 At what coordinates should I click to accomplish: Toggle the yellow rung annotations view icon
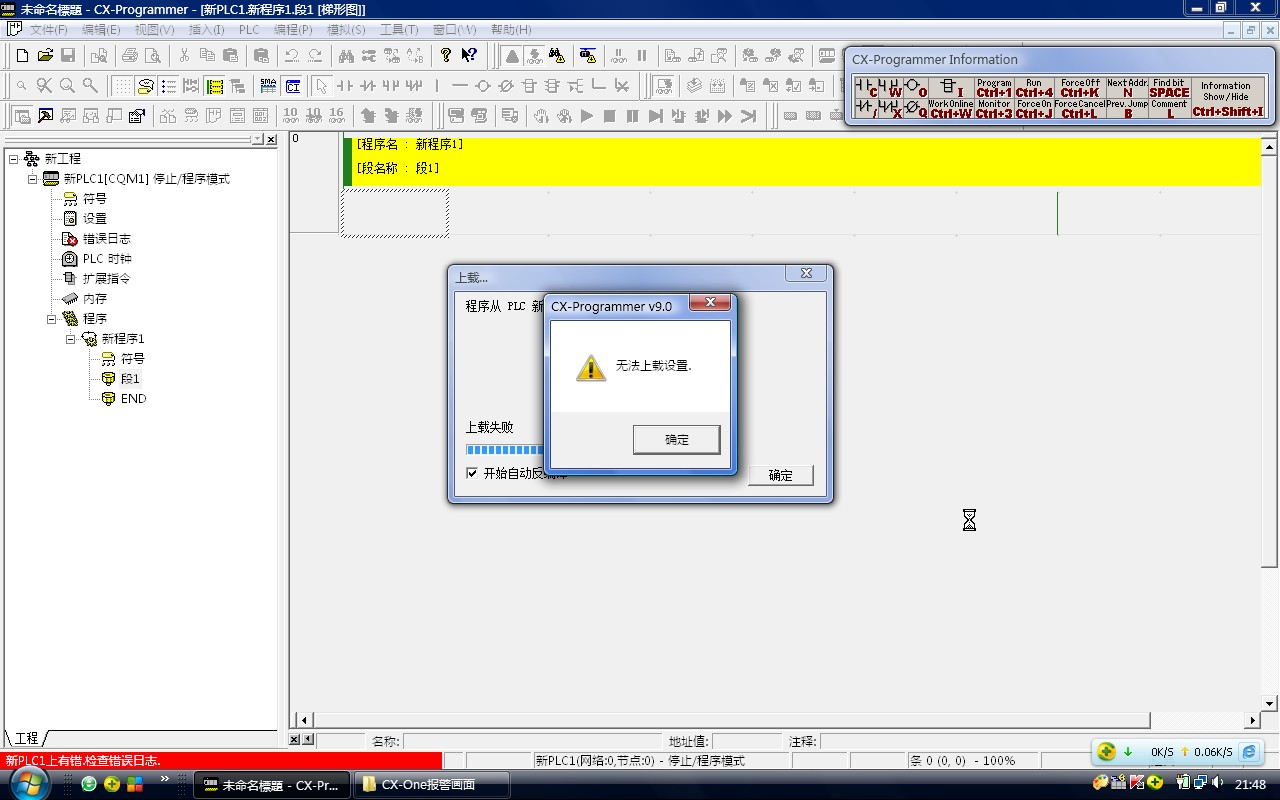coord(214,86)
